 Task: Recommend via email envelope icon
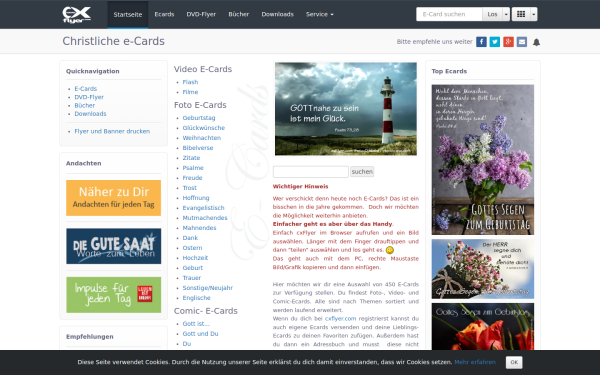(x=522, y=42)
